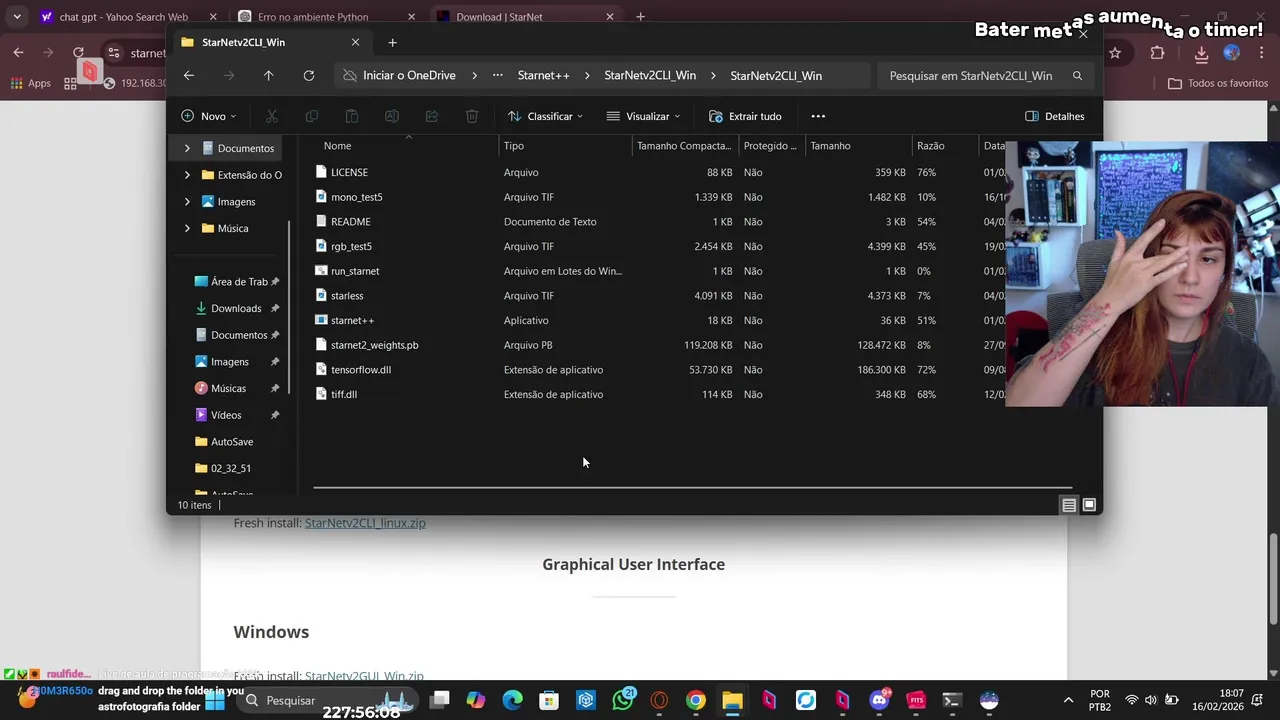Image resolution: width=1280 pixels, height=720 pixels.
Task: Select the rgb_test5 TIF file
Action: click(351, 246)
